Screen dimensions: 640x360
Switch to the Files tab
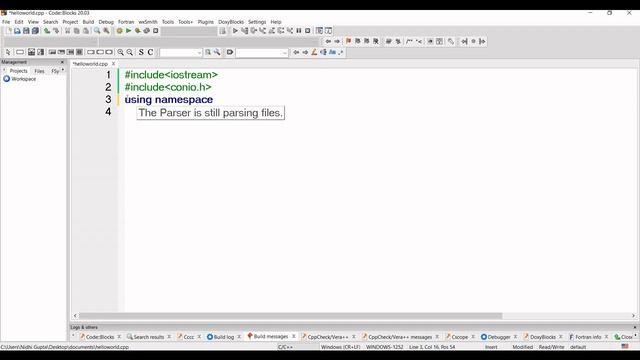point(39,71)
